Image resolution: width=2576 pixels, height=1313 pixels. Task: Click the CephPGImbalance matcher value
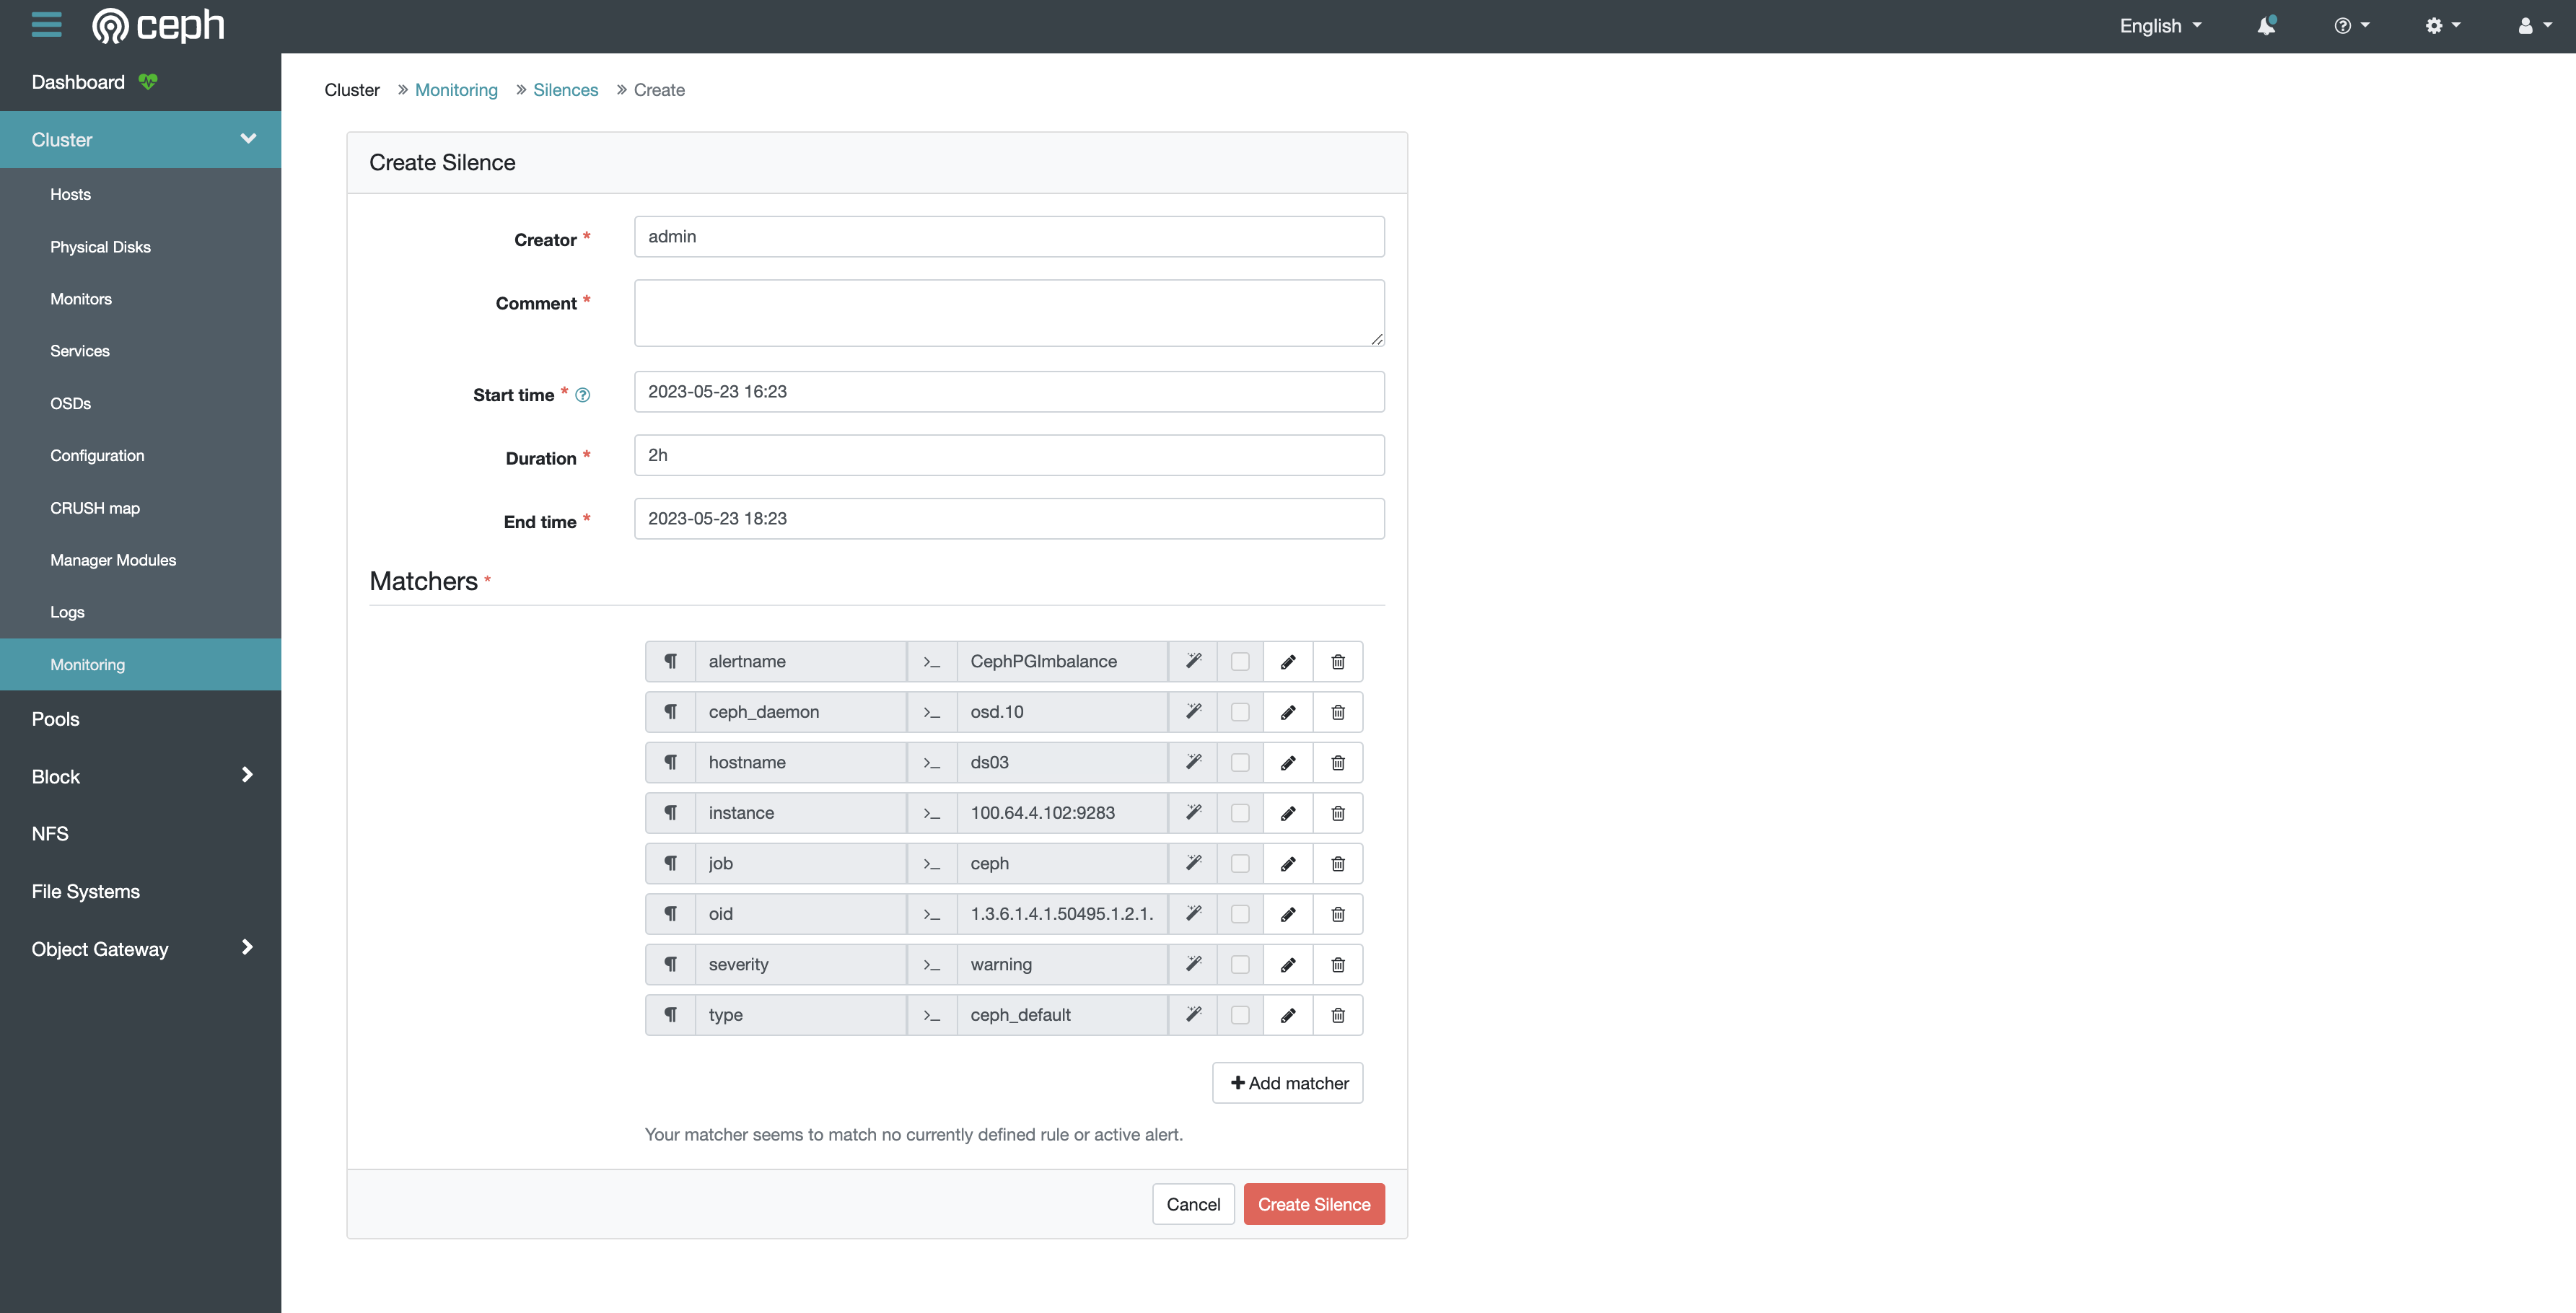[x=1062, y=661]
